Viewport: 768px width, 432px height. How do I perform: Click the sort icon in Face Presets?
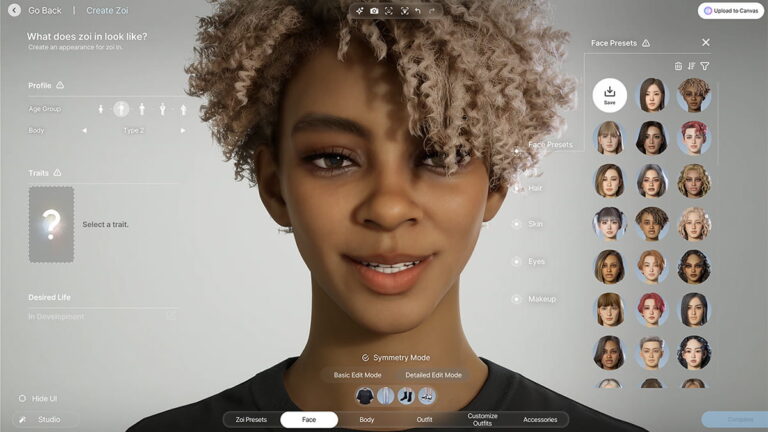pyautogui.click(x=692, y=66)
